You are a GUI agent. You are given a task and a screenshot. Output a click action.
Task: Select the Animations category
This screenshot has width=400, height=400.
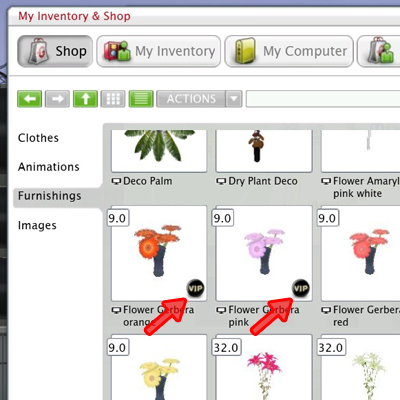pos(49,167)
